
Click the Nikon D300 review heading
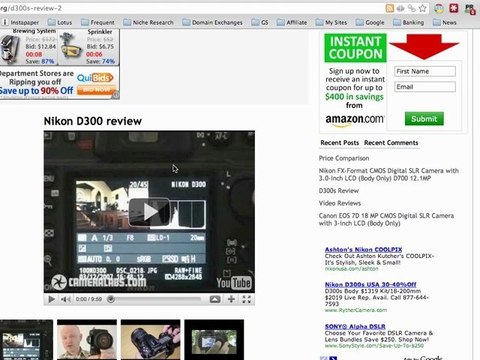coord(93,121)
